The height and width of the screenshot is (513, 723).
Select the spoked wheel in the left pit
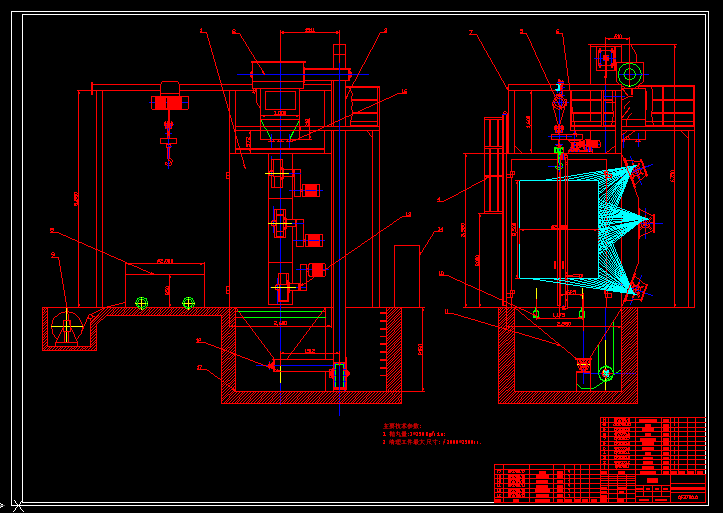coord(67,327)
